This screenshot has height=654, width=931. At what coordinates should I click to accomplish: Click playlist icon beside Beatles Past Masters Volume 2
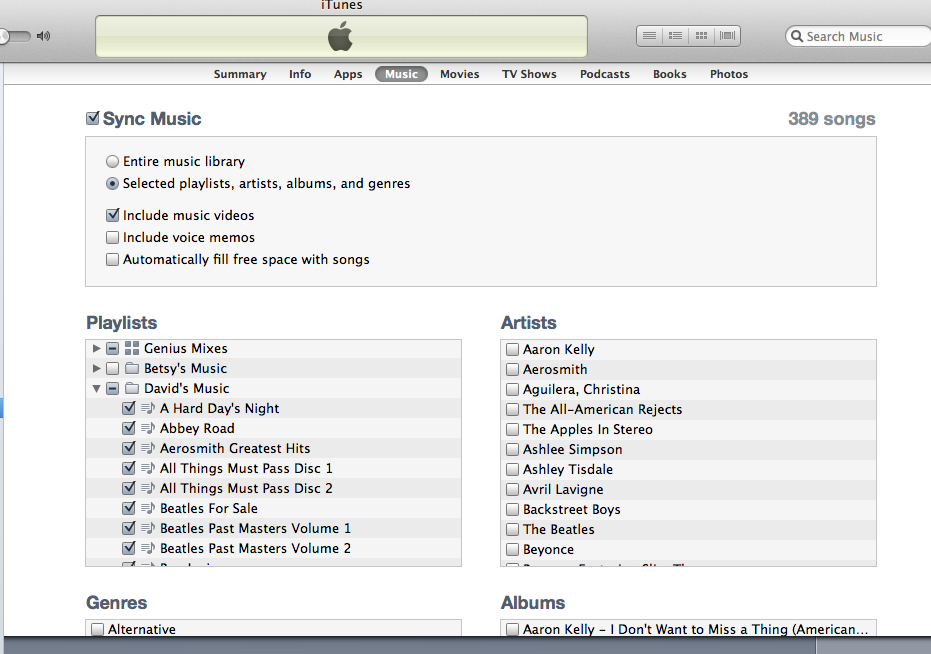coord(148,548)
